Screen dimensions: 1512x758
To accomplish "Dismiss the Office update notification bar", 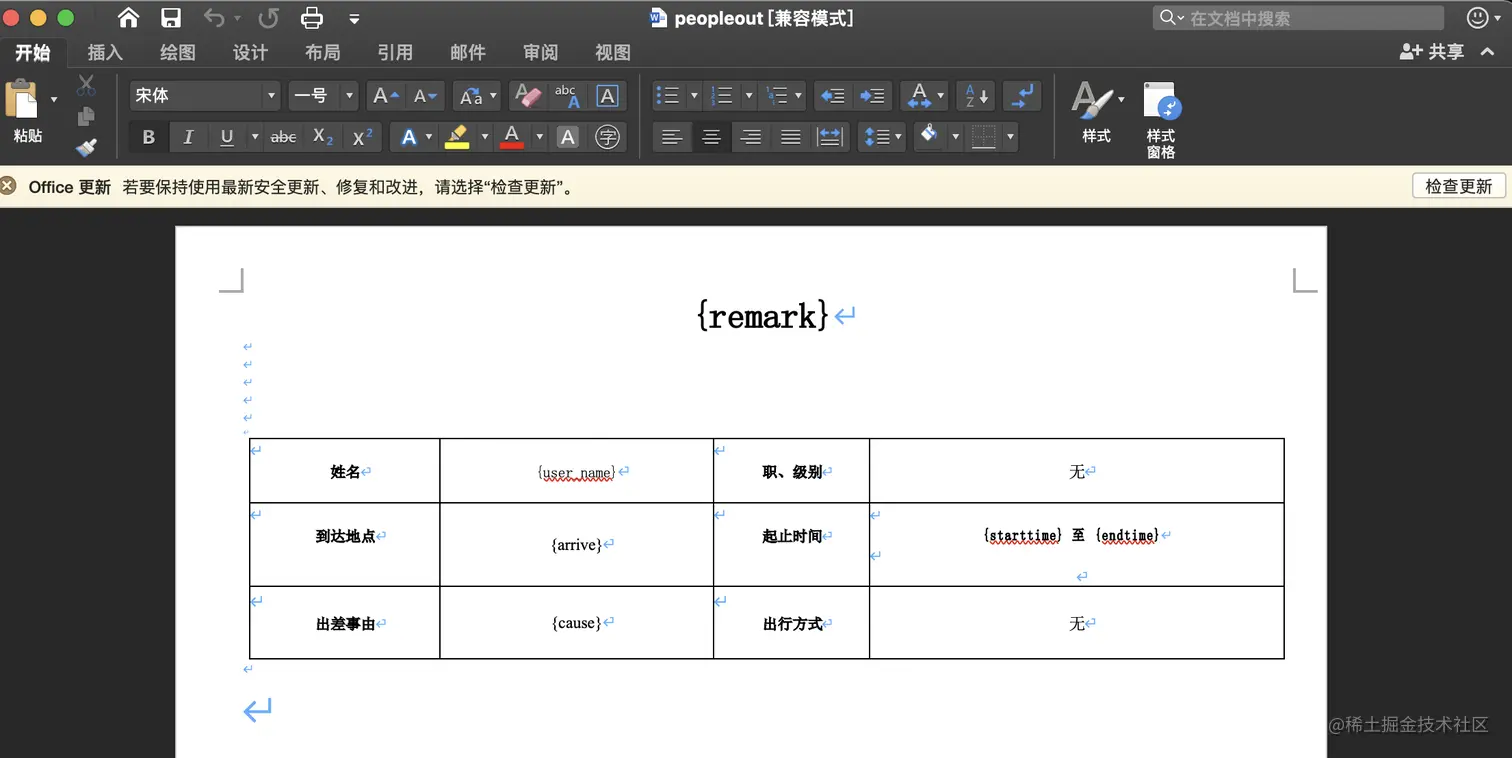I will coord(8,186).
